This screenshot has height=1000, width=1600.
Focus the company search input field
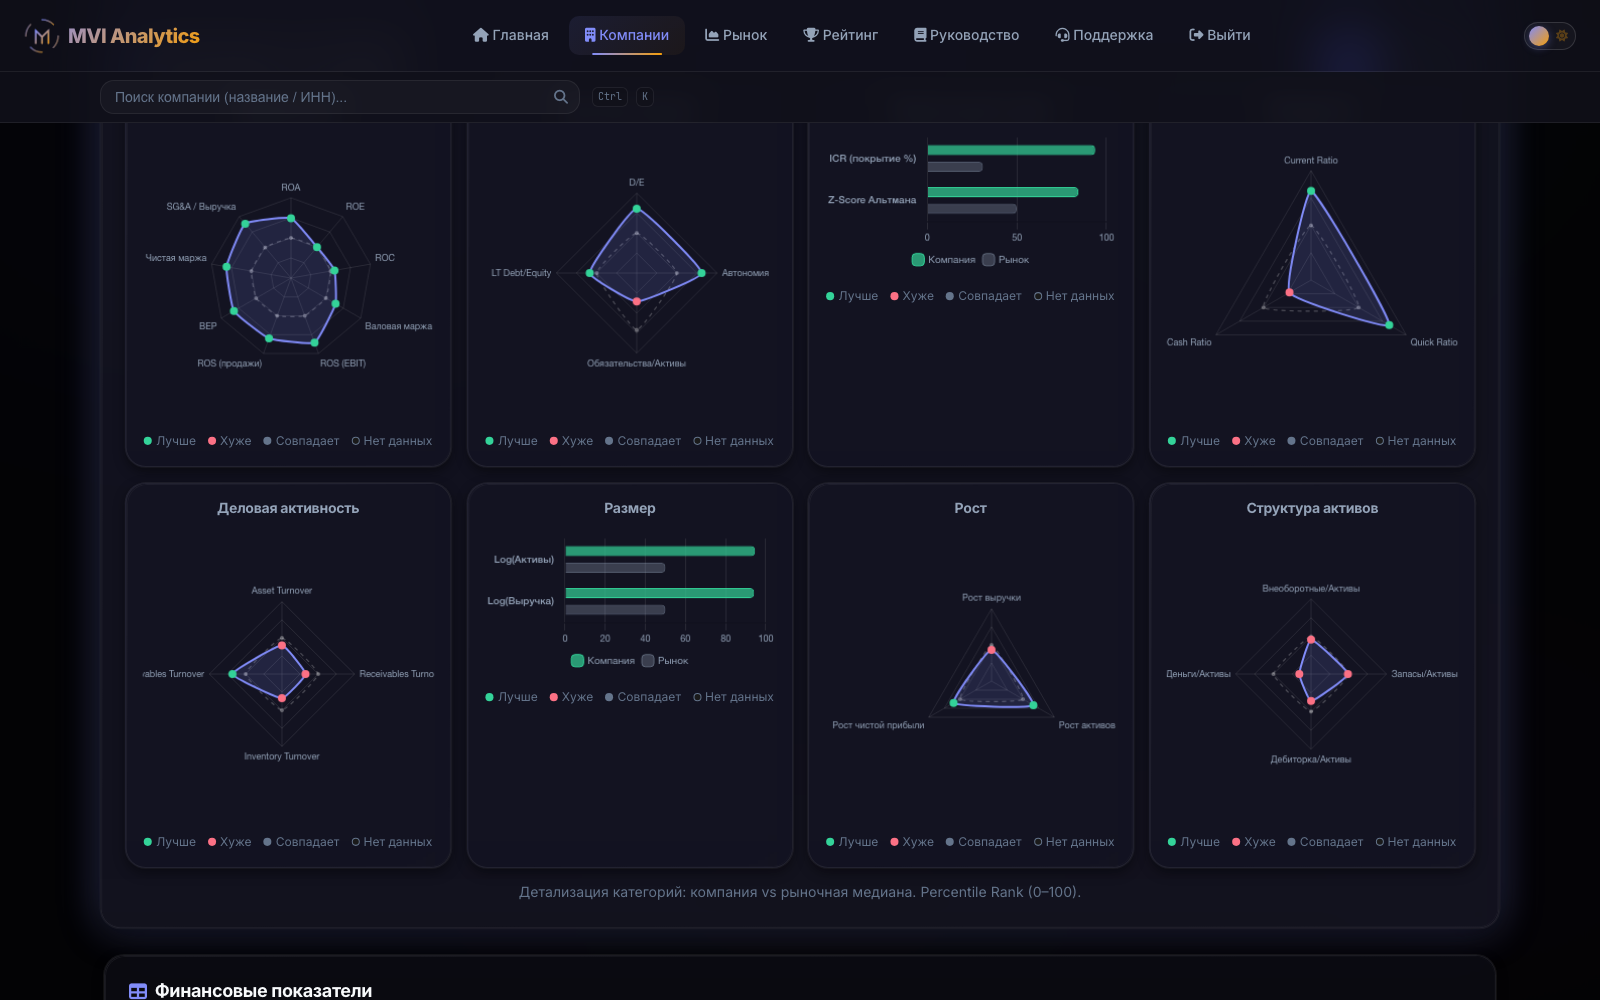click(340, 97)
